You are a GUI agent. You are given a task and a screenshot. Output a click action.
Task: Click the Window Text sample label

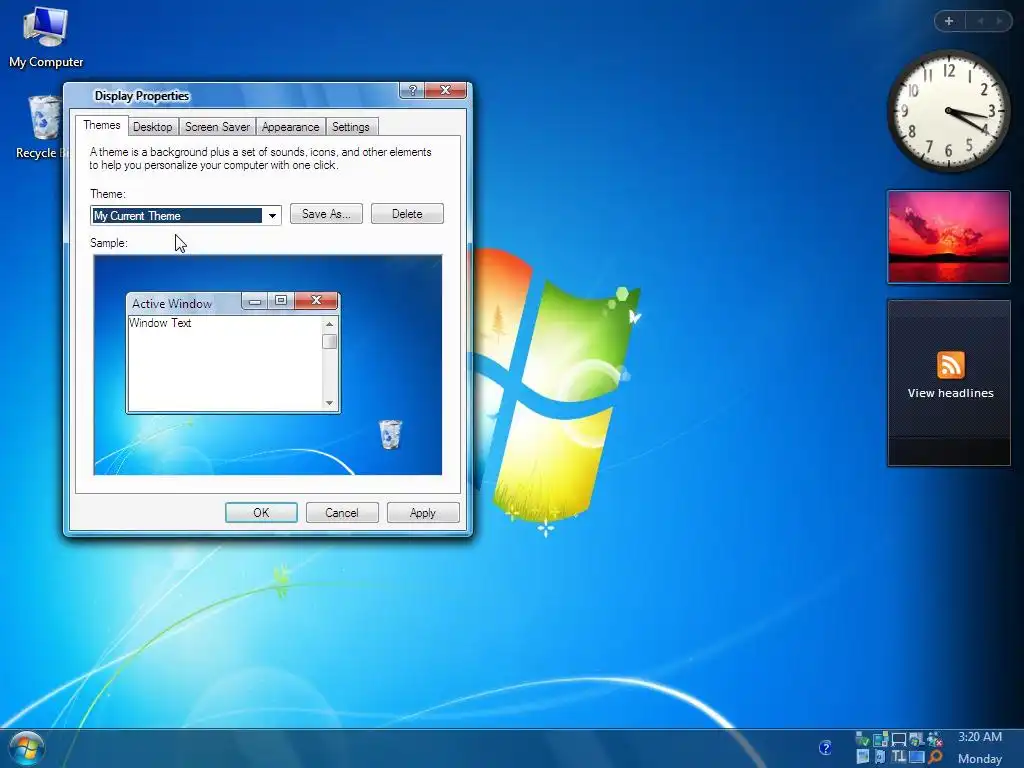(160, 323)
